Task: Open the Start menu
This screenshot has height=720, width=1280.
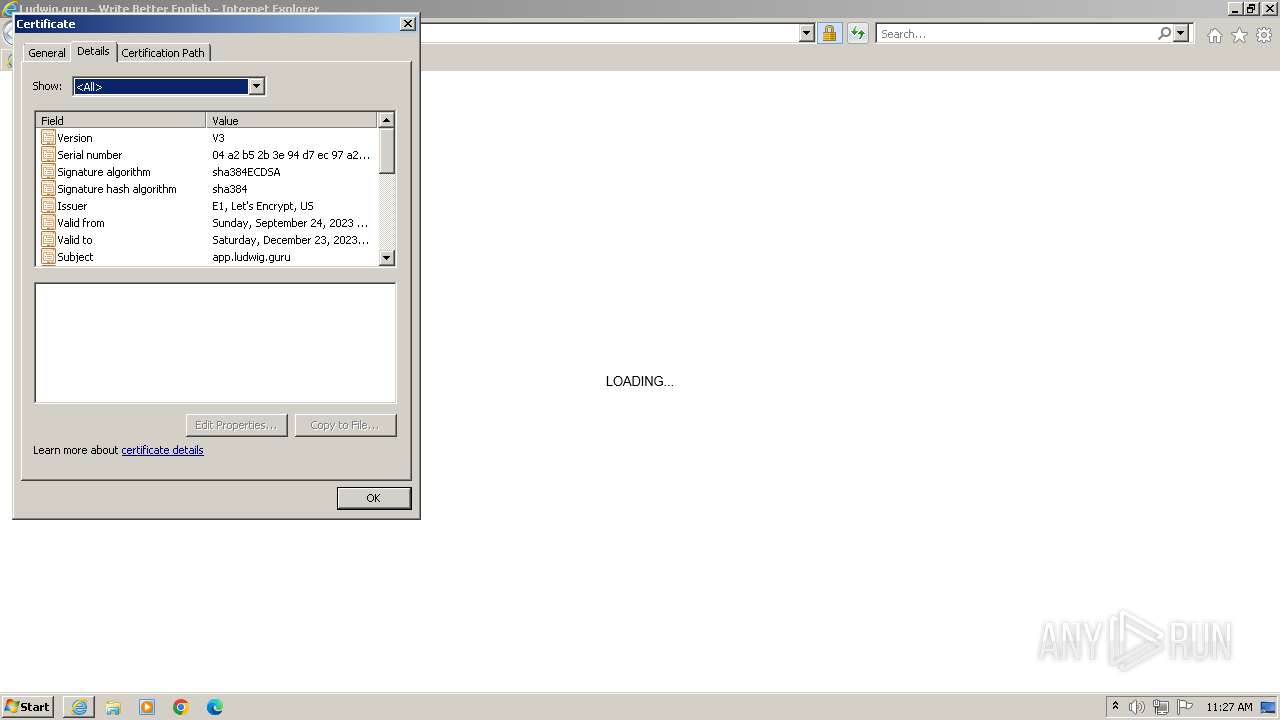Action: pyautogui.click(x=28, y=707)
